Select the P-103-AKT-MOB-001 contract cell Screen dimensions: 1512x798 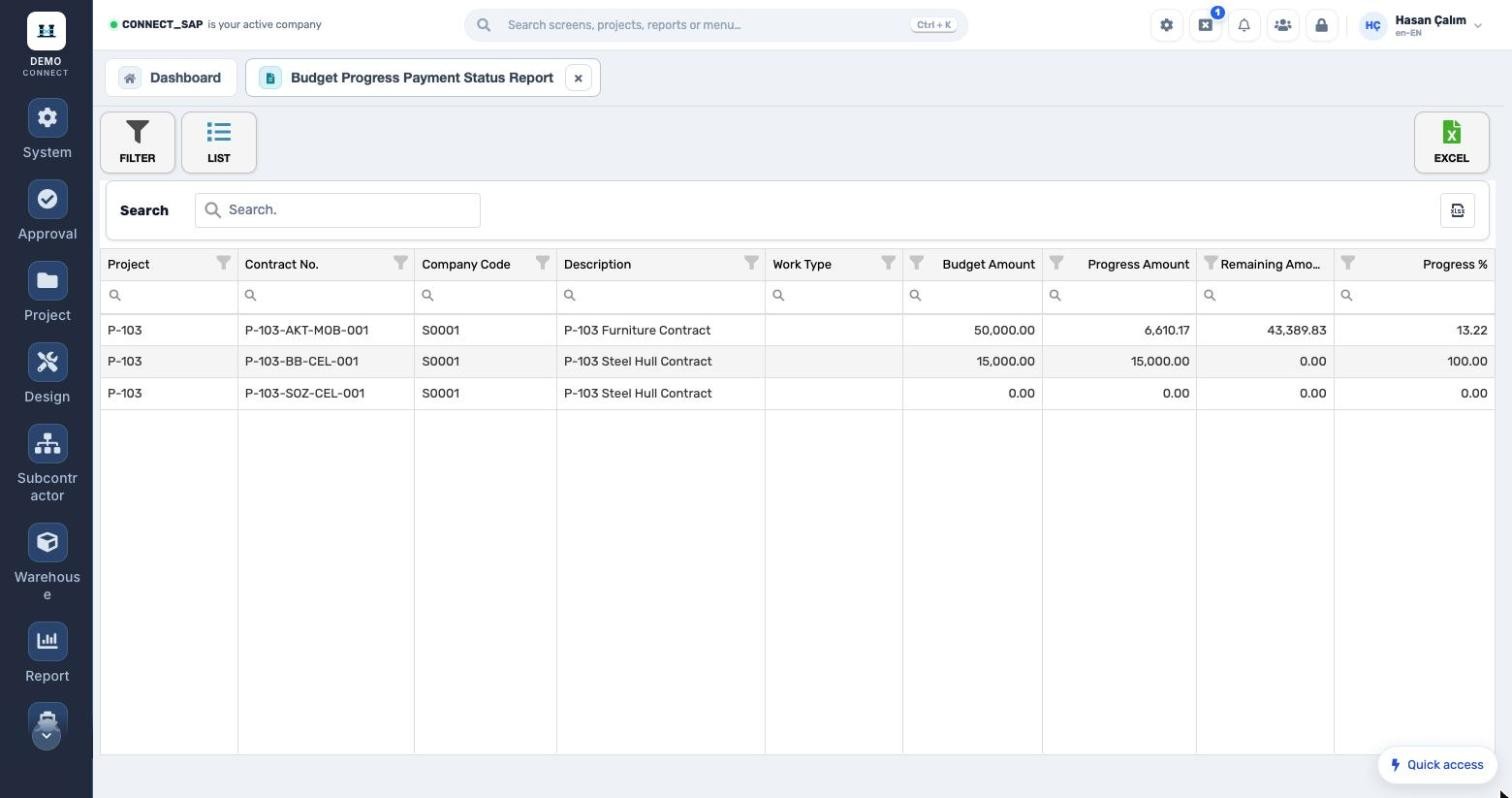tap(326, 330)
